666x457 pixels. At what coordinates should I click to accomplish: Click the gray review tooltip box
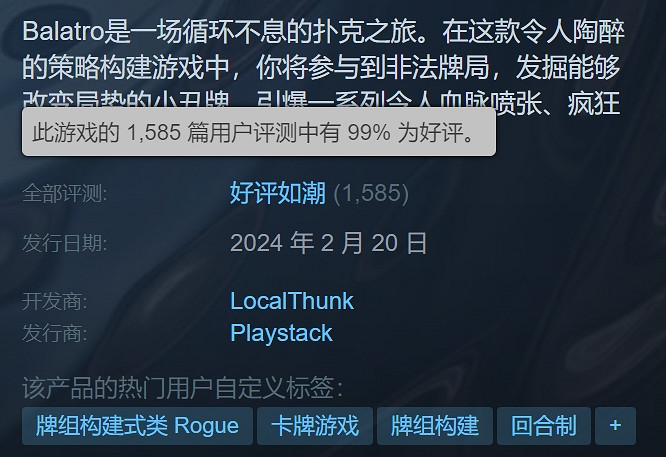point(259,132)
